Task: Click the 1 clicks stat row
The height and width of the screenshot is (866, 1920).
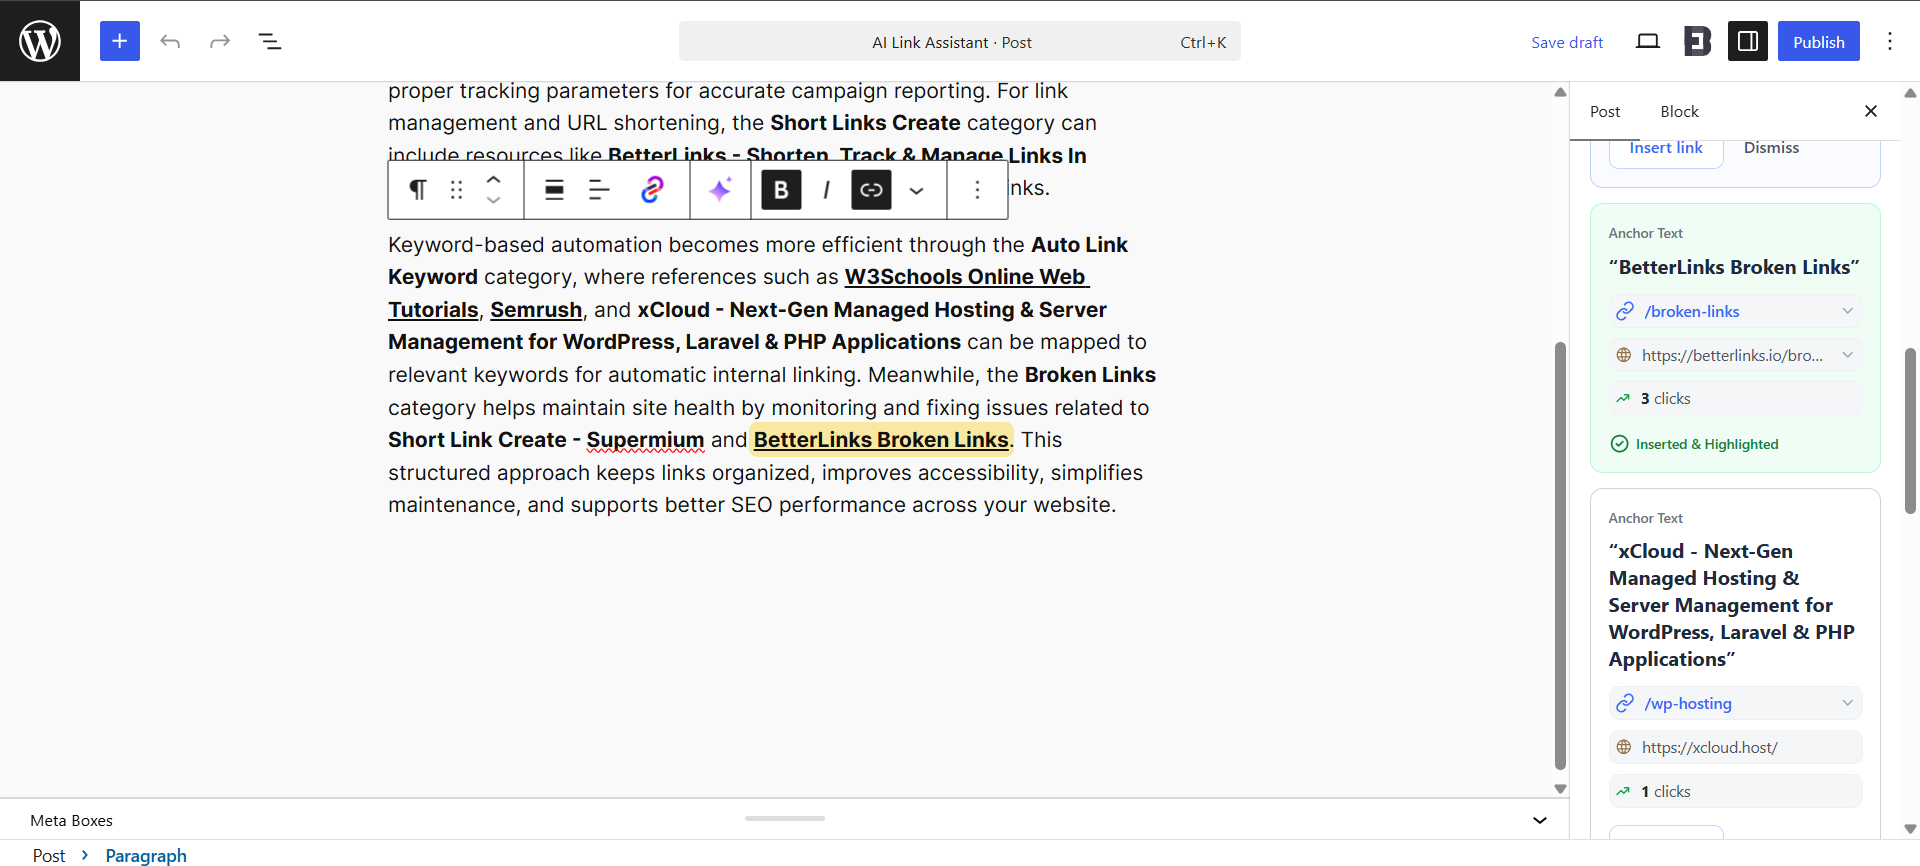Action: click(x=1735, y=791)
